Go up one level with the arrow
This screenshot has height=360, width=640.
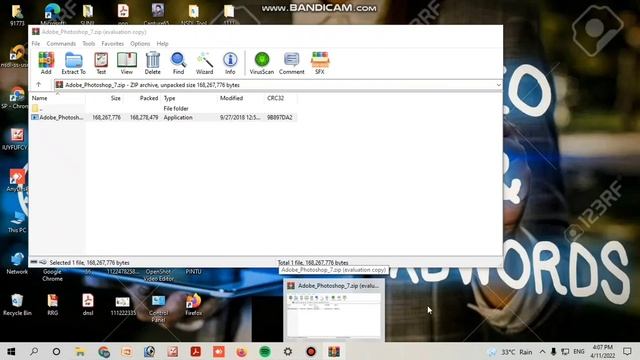pos(39,84)
